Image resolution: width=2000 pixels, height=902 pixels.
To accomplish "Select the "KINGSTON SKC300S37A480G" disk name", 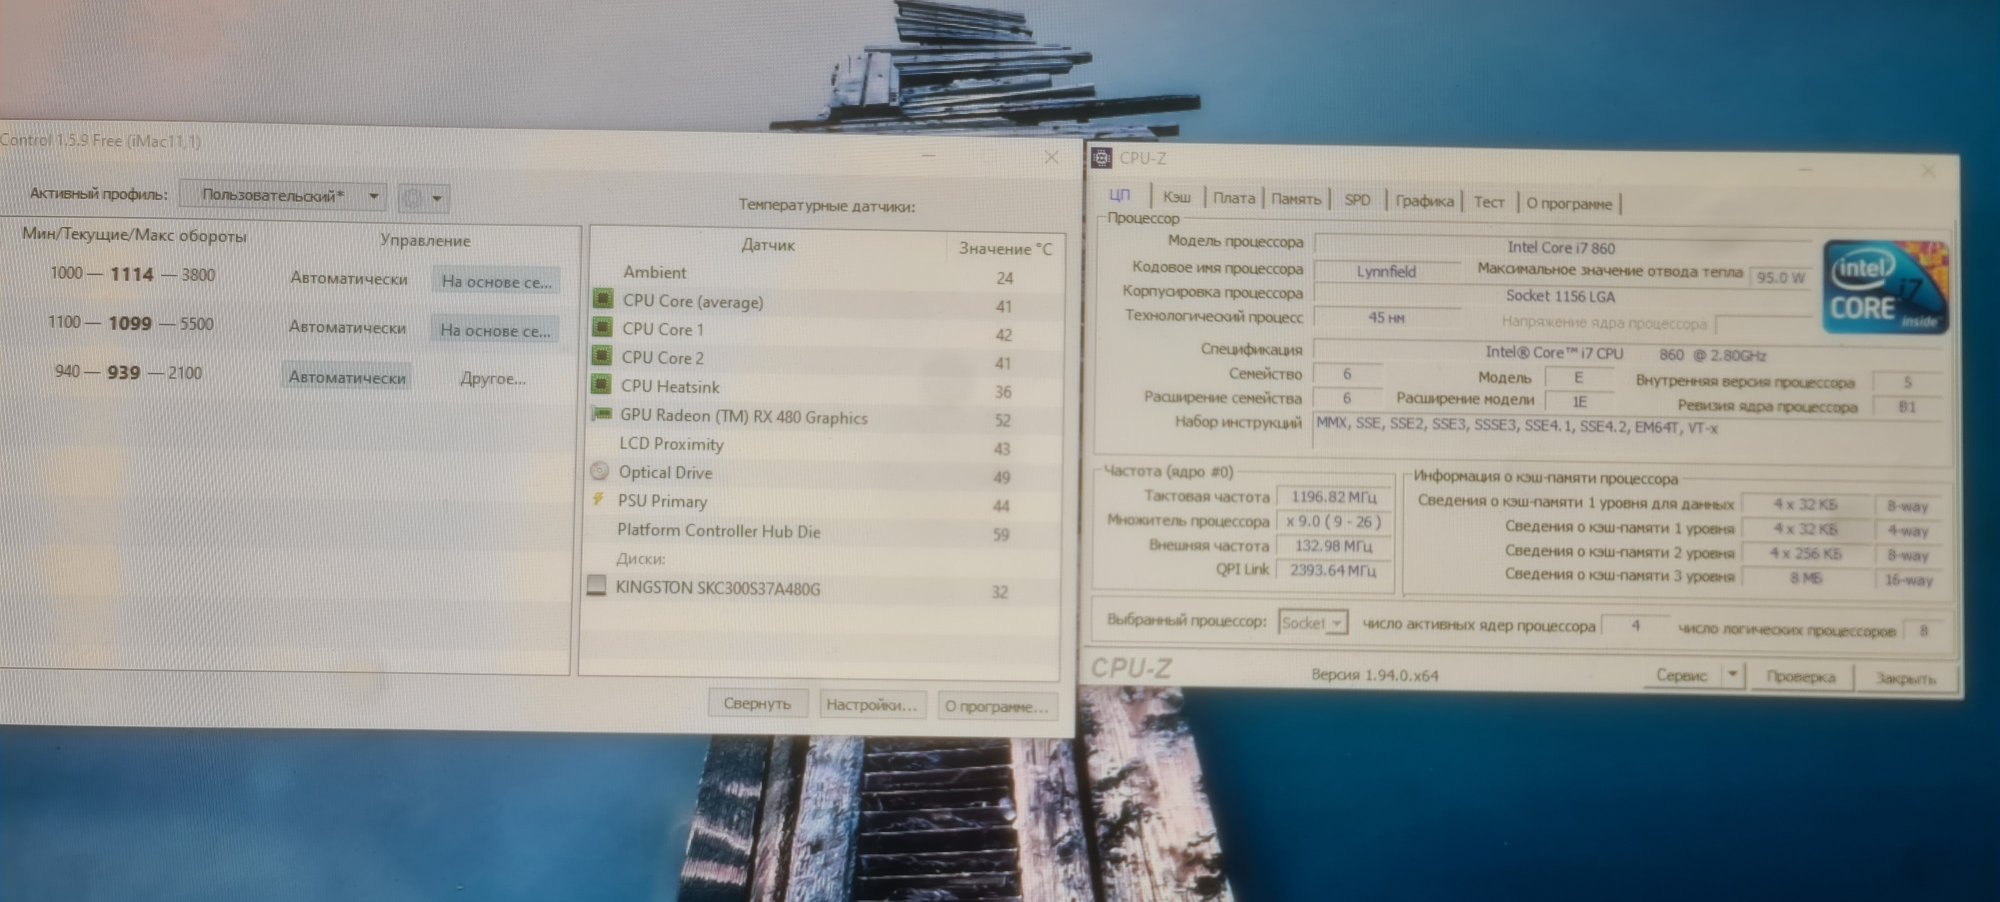I will pos(718,588).
